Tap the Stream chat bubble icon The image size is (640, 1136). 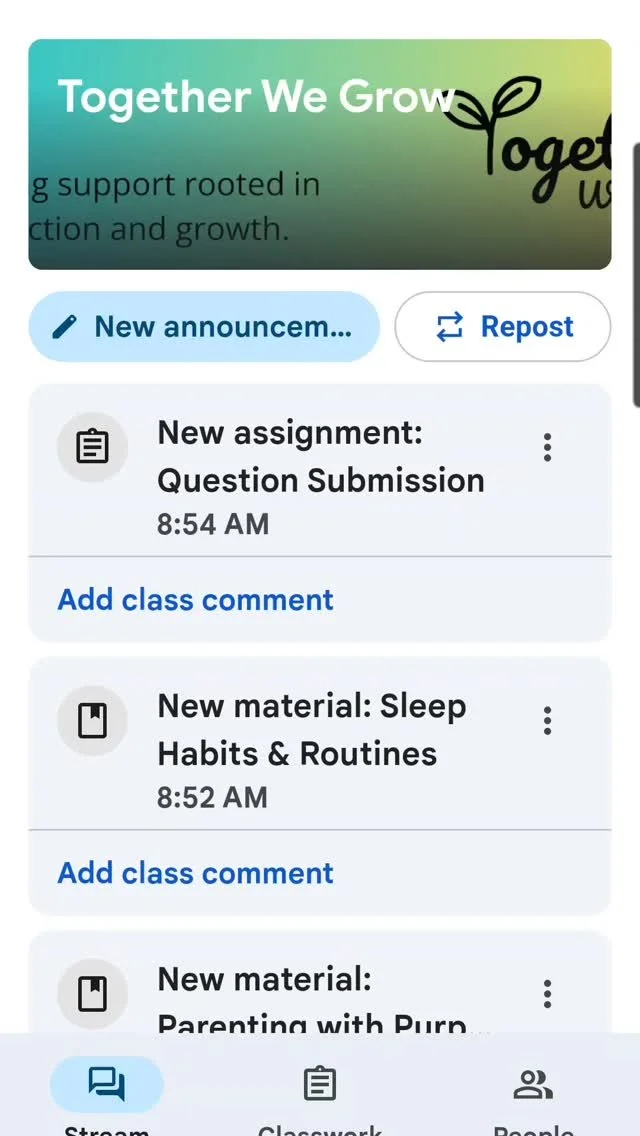(106, 1084)
